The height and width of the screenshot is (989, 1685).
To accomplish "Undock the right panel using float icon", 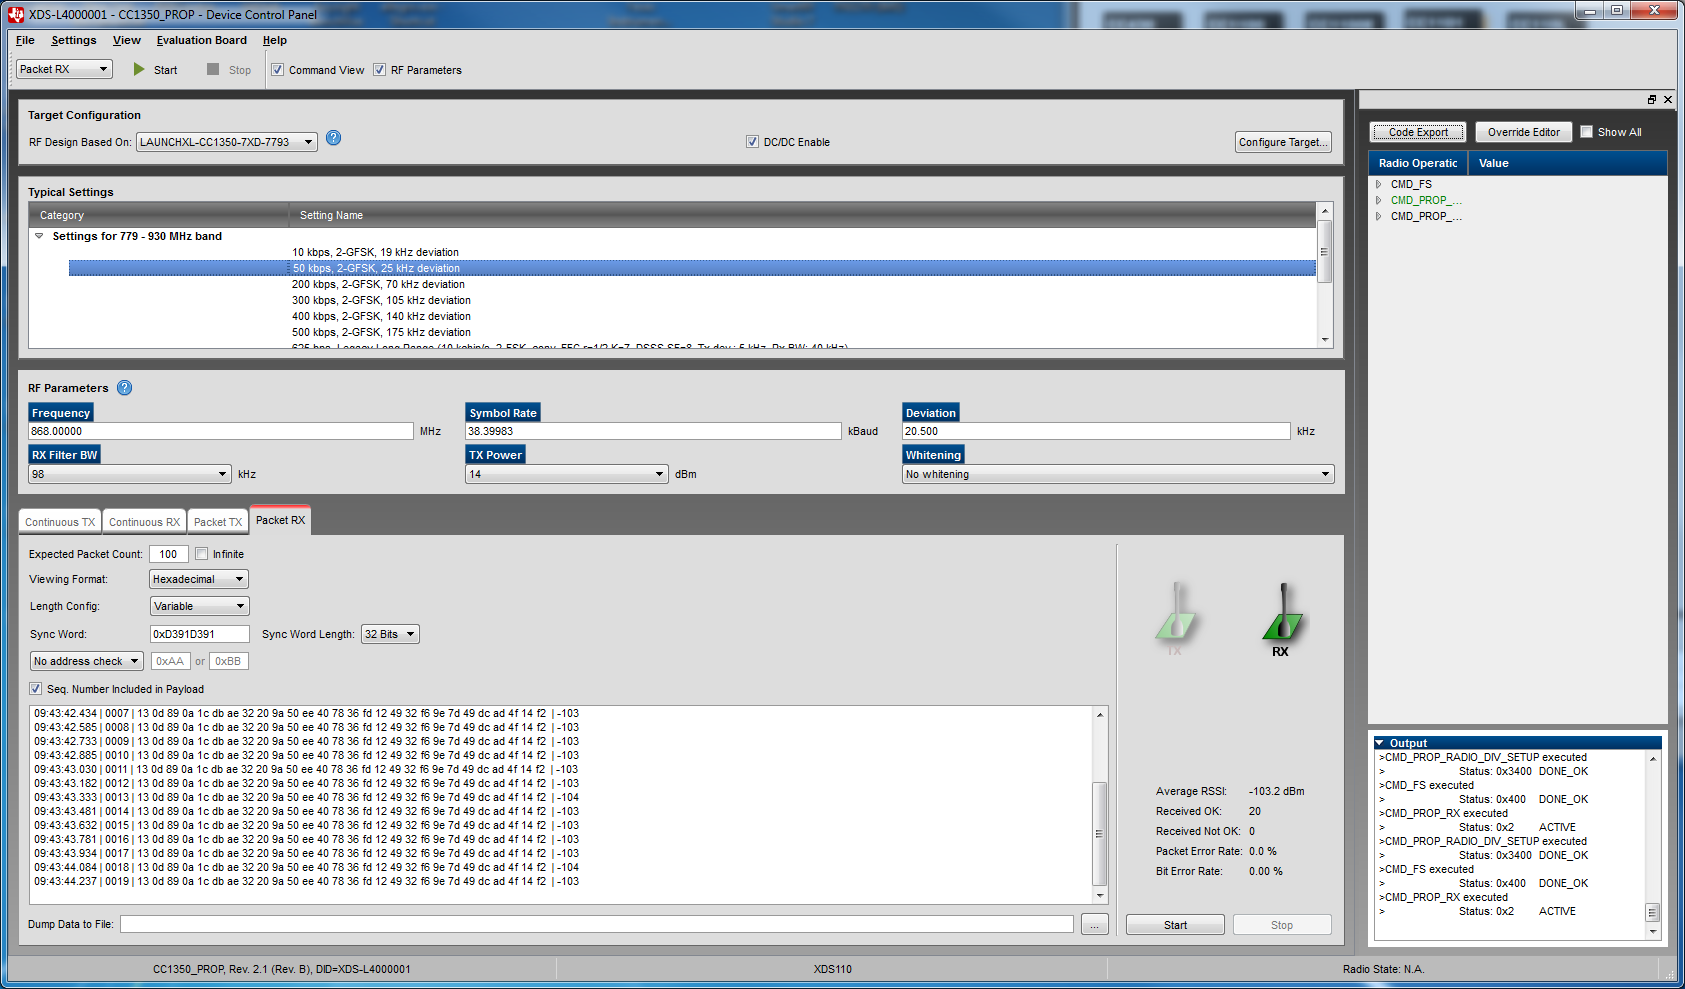I will (x=1652, y=100).
